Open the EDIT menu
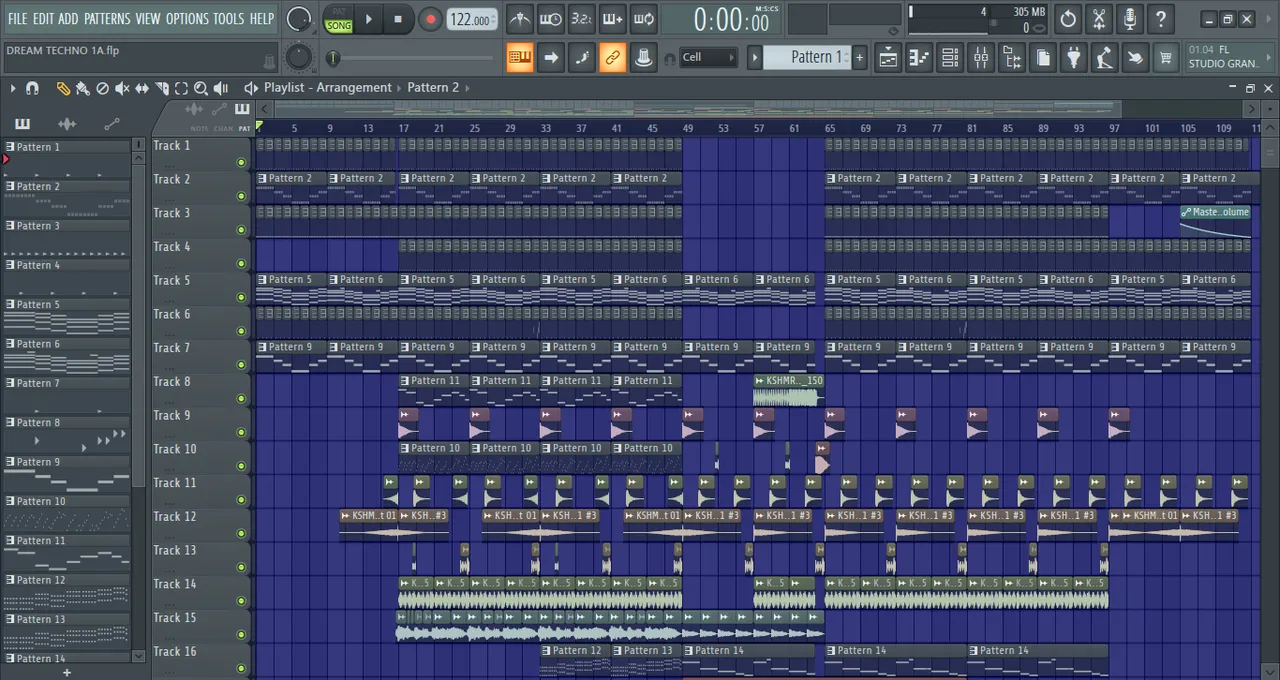 click(43, 19)
